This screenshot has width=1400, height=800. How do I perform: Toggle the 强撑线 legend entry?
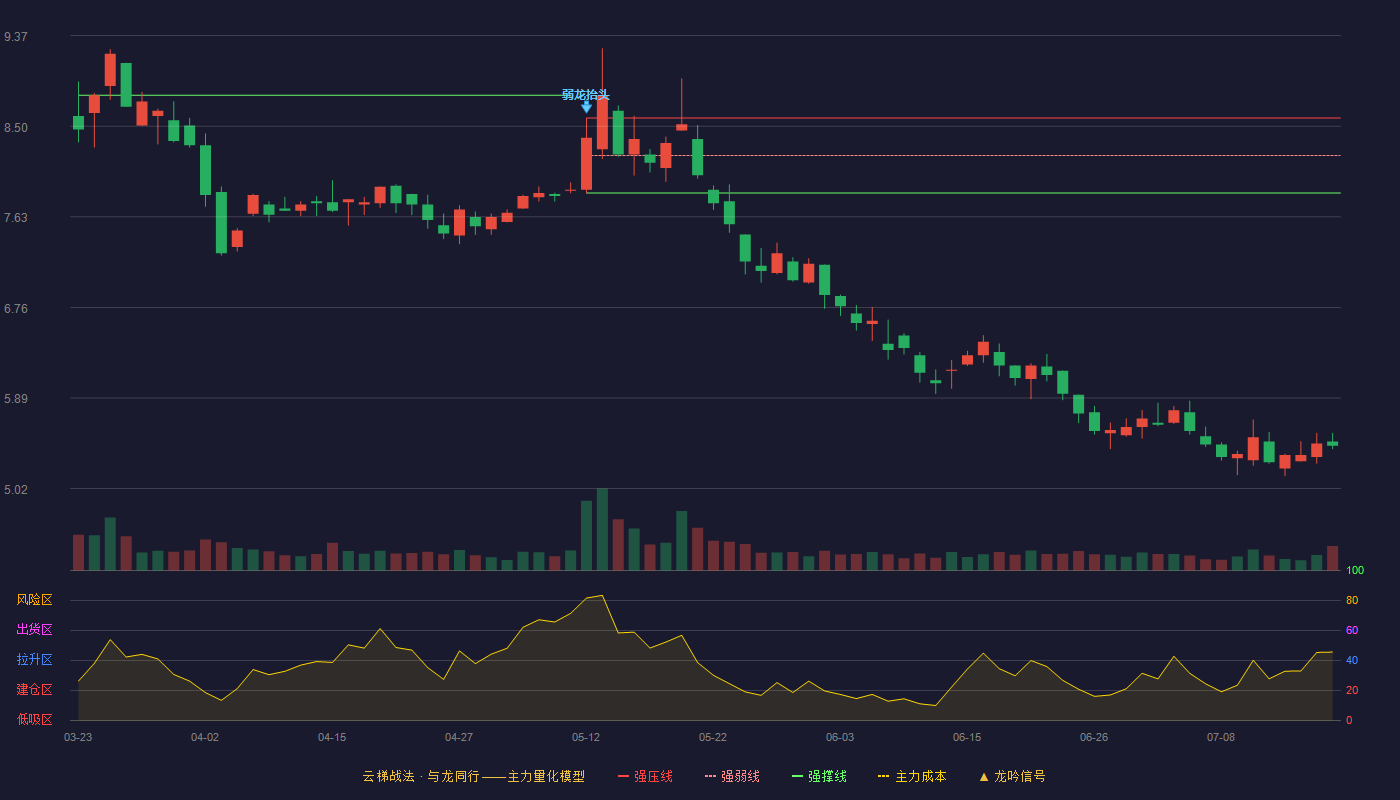click(x=819, y=776)
